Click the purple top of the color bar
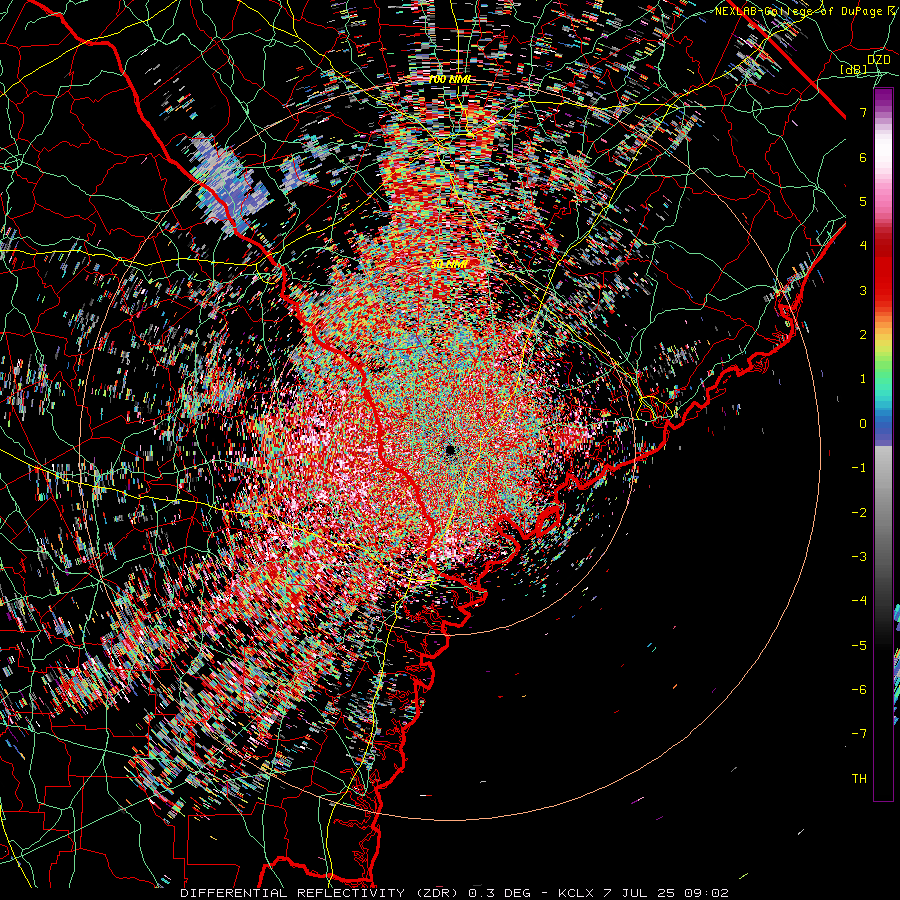Image resolution: width=900 pixels, height=900 pixels. coord(883,99)
